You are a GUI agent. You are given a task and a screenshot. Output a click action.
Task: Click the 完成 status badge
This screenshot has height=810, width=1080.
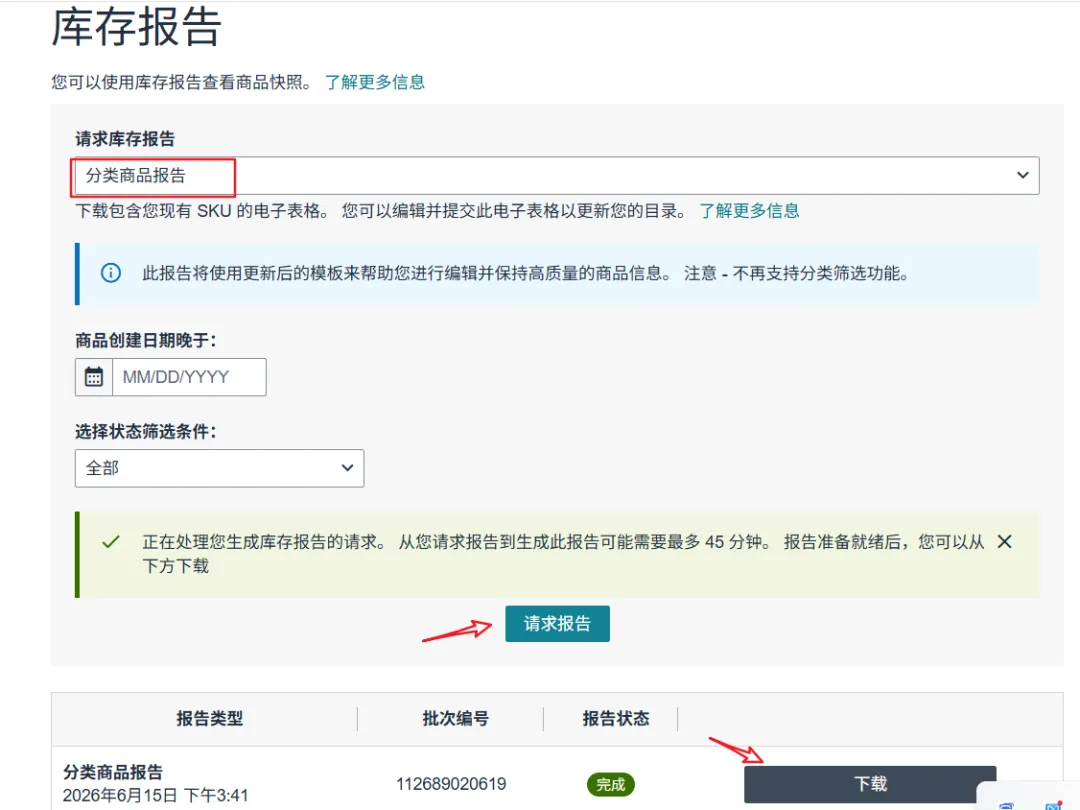coord(610,785)
